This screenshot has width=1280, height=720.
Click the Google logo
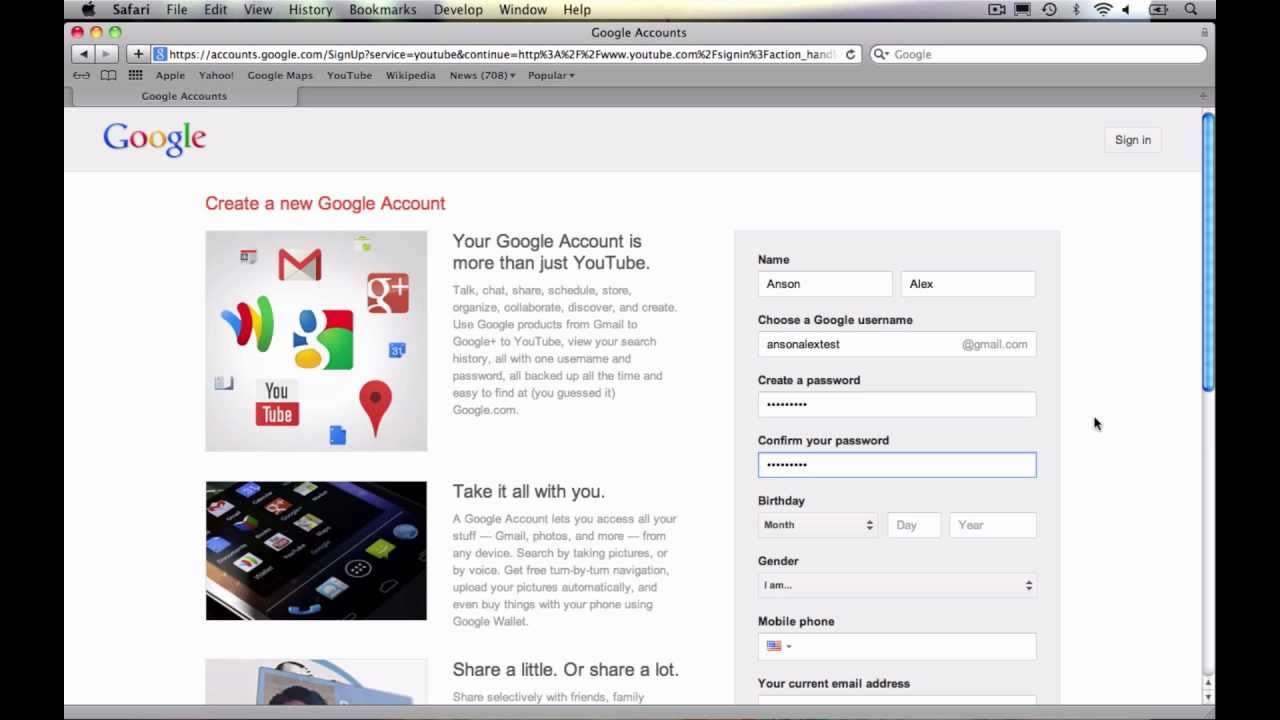[155, 140]
